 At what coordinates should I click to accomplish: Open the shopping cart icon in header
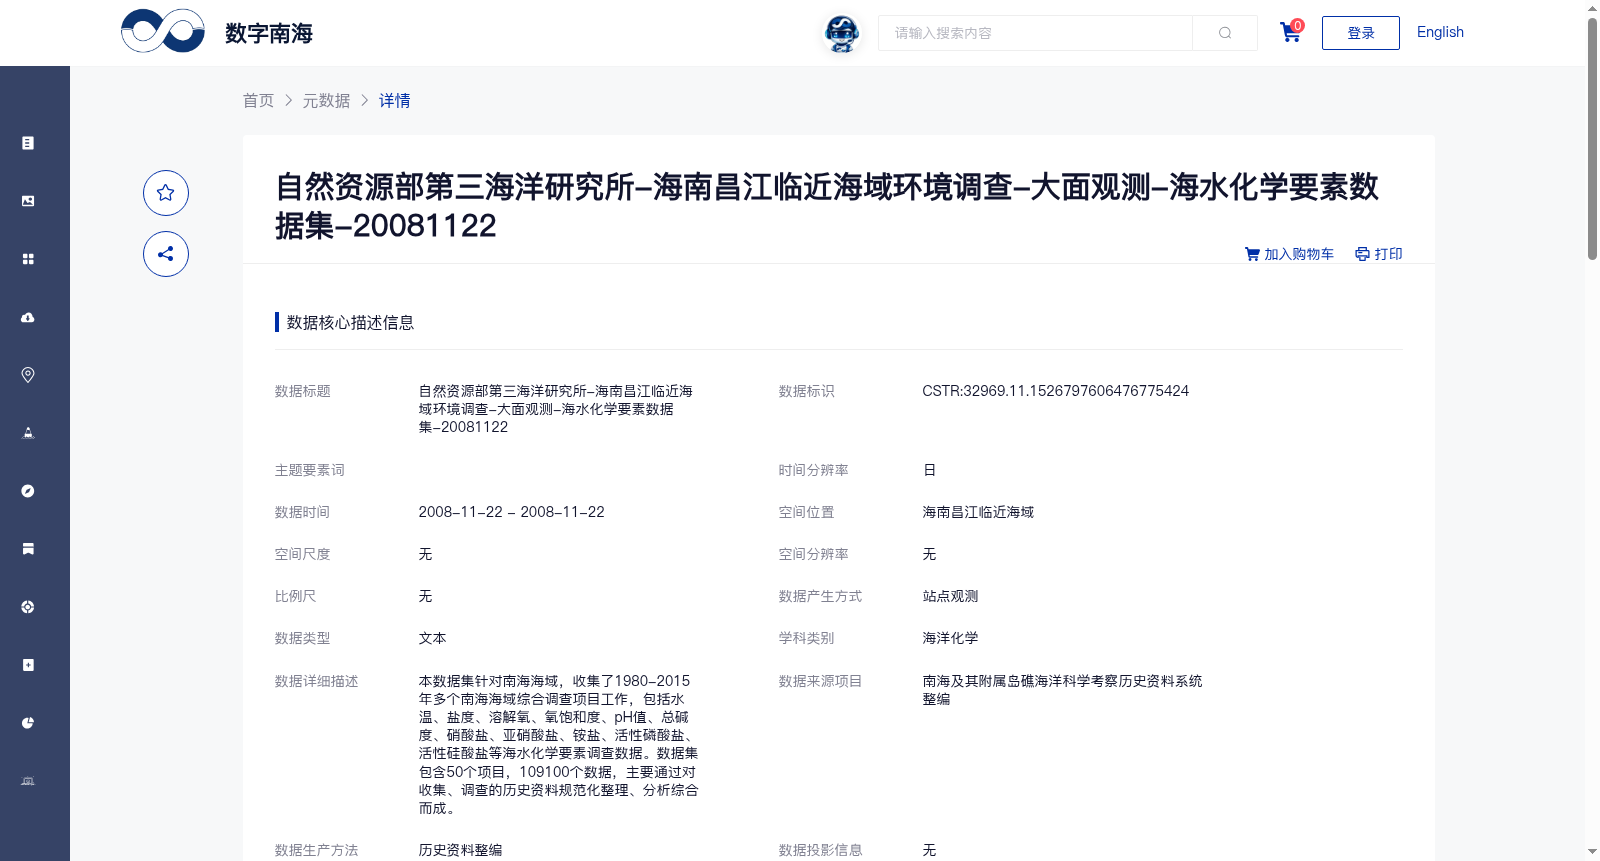pos(1291,32)
